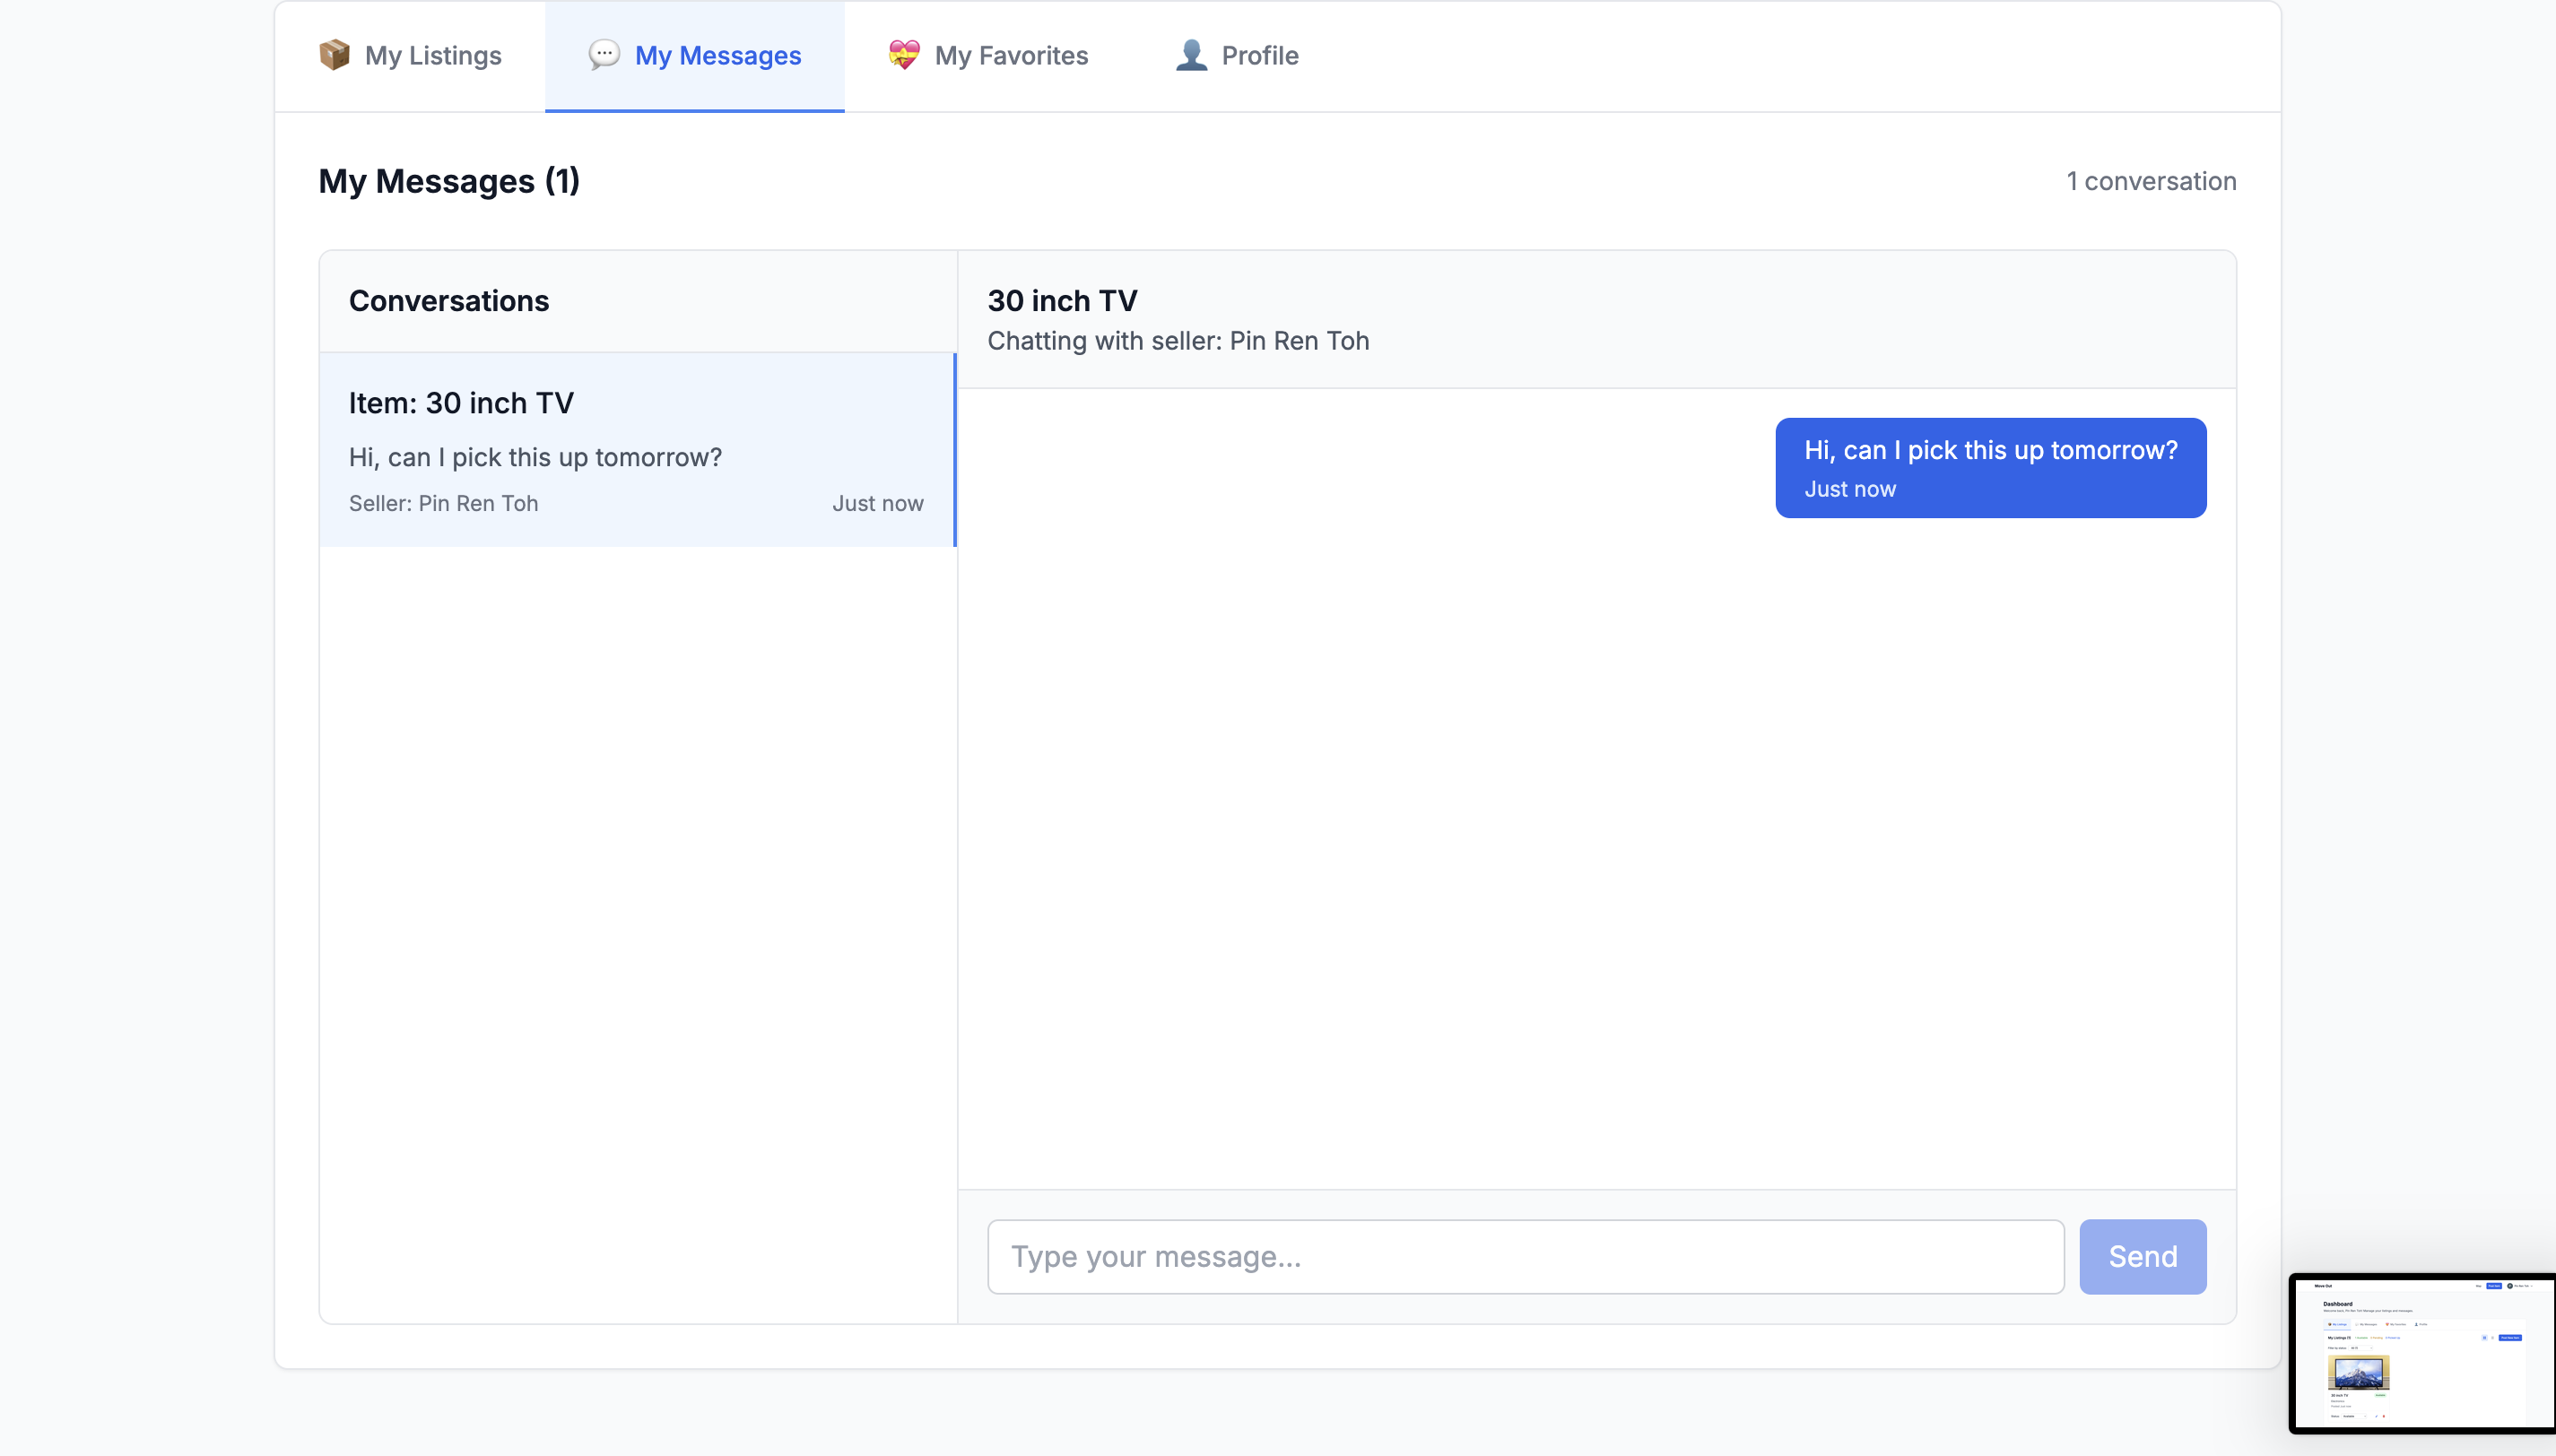Focus the 'Type your message...' input field
The height and width of the screenshot is (1456, 2556).
[1524, 1256]
